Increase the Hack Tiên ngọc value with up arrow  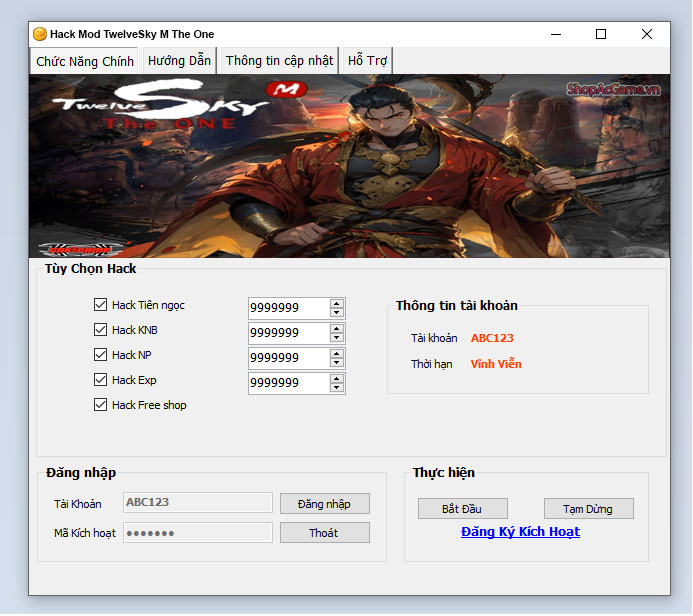(337, 304)
